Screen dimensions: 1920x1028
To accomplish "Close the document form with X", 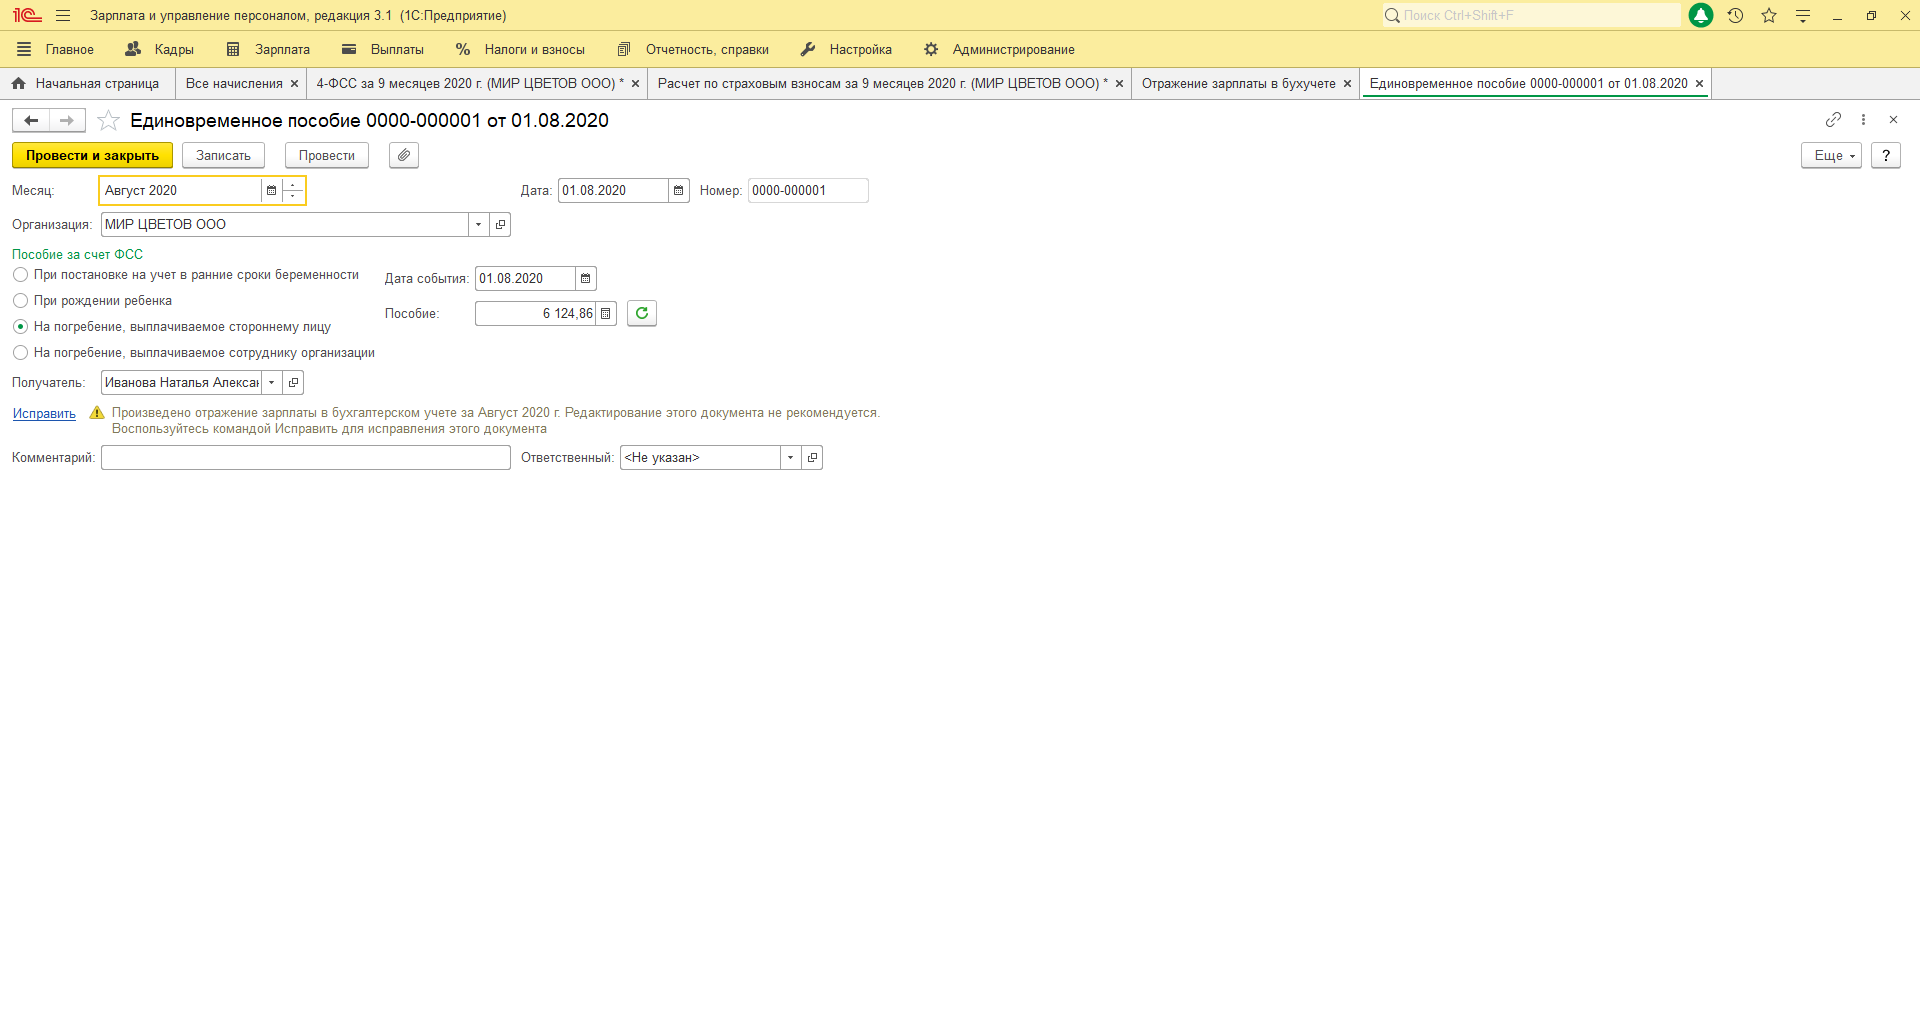I will (x=1893, y=120).
